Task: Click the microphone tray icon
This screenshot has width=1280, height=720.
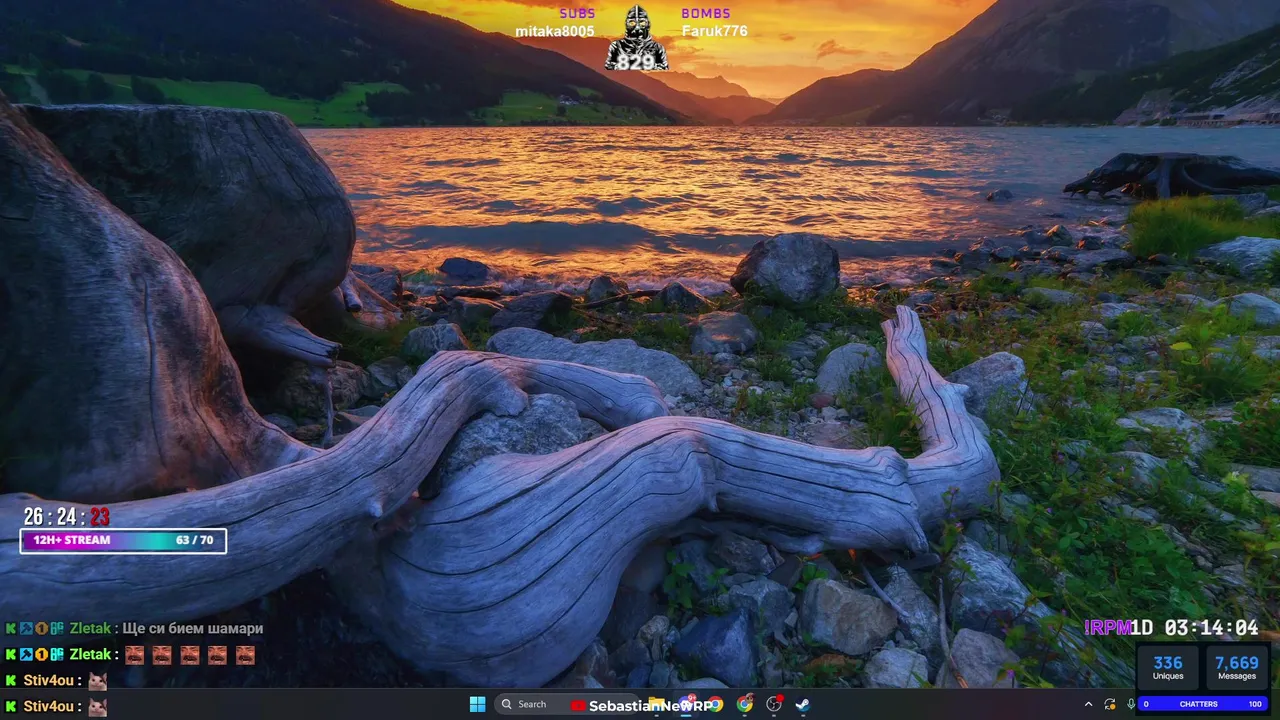Action: pos(1131,704)
